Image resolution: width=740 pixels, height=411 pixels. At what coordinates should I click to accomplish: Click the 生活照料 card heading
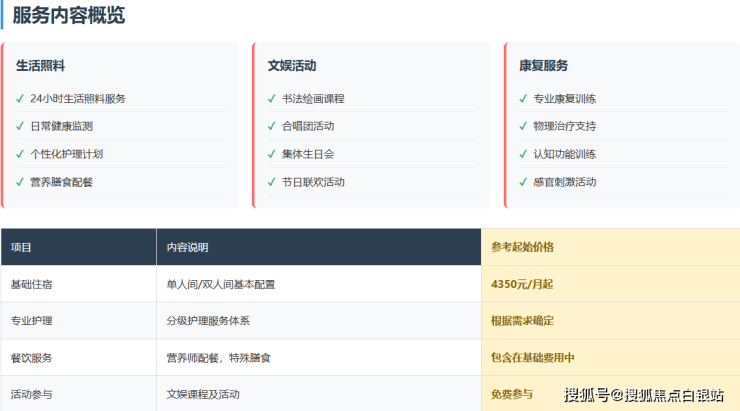41,66
